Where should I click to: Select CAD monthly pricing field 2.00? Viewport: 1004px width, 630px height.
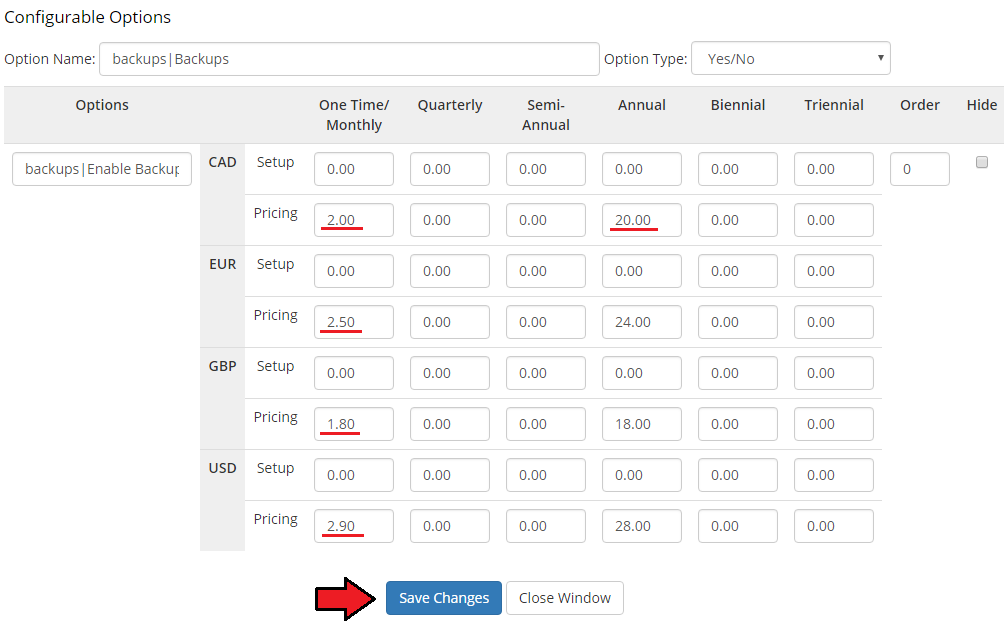(354, 220)
